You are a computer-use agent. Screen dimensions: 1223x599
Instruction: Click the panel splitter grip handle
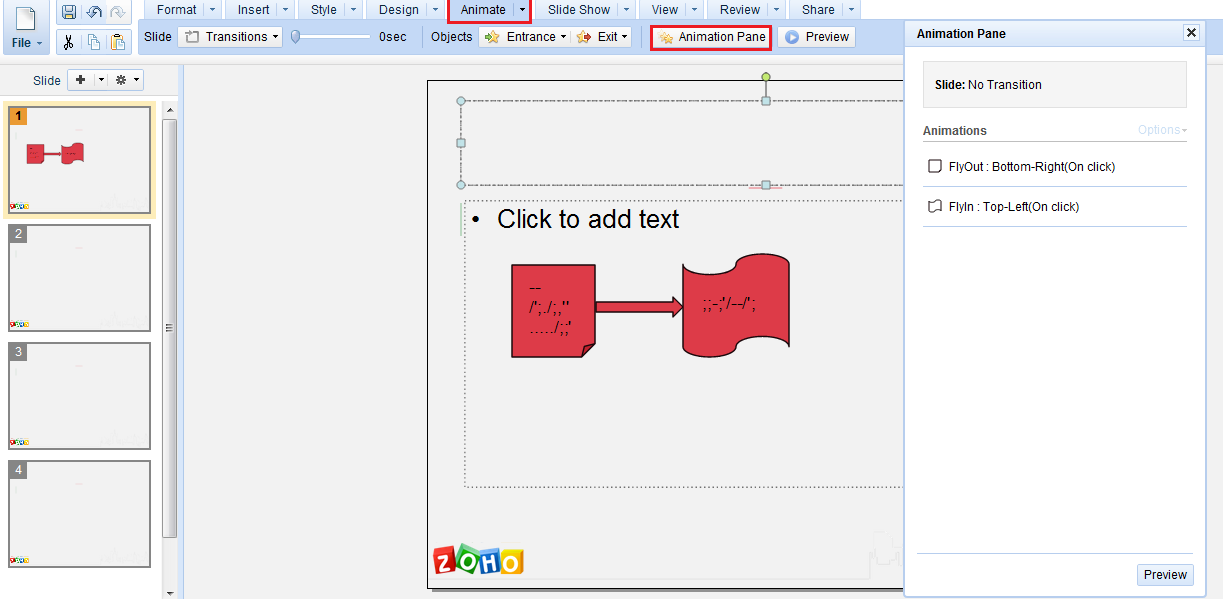coord(169,328)
